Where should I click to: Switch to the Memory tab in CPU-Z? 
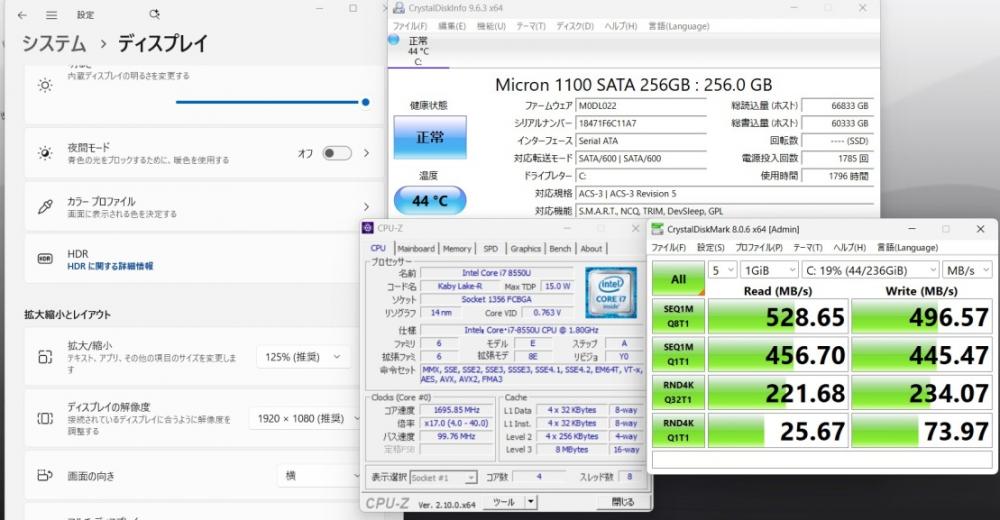[457, 249]
